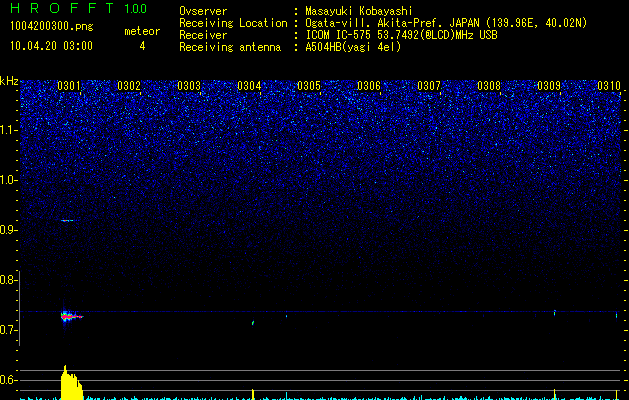The height and width of the screenshot is (400, 629).
Task: Click the HROFFT 1.0.0 title text
Action: point(78,8)
